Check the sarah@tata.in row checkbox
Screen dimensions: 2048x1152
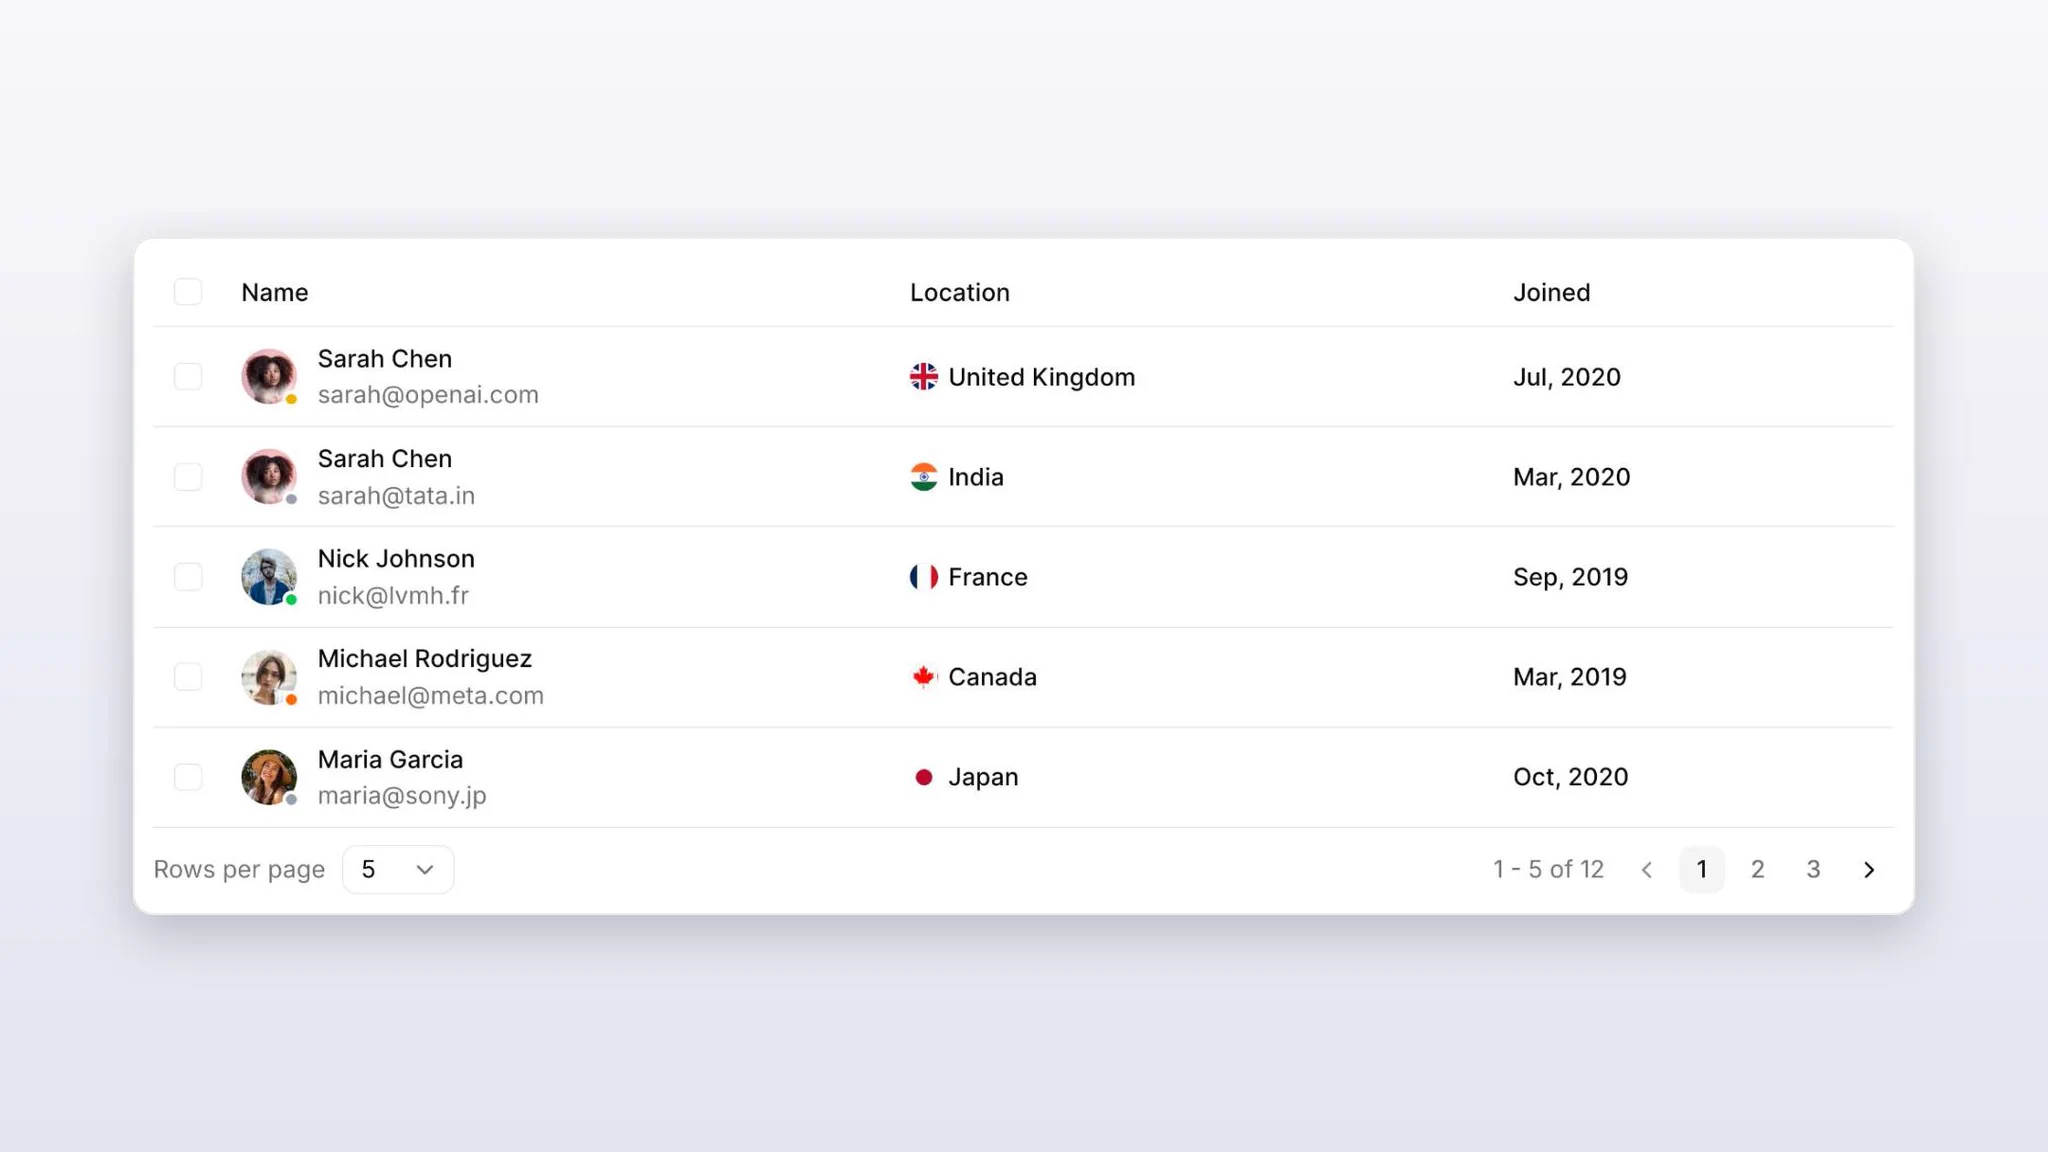tap(188, 477)
